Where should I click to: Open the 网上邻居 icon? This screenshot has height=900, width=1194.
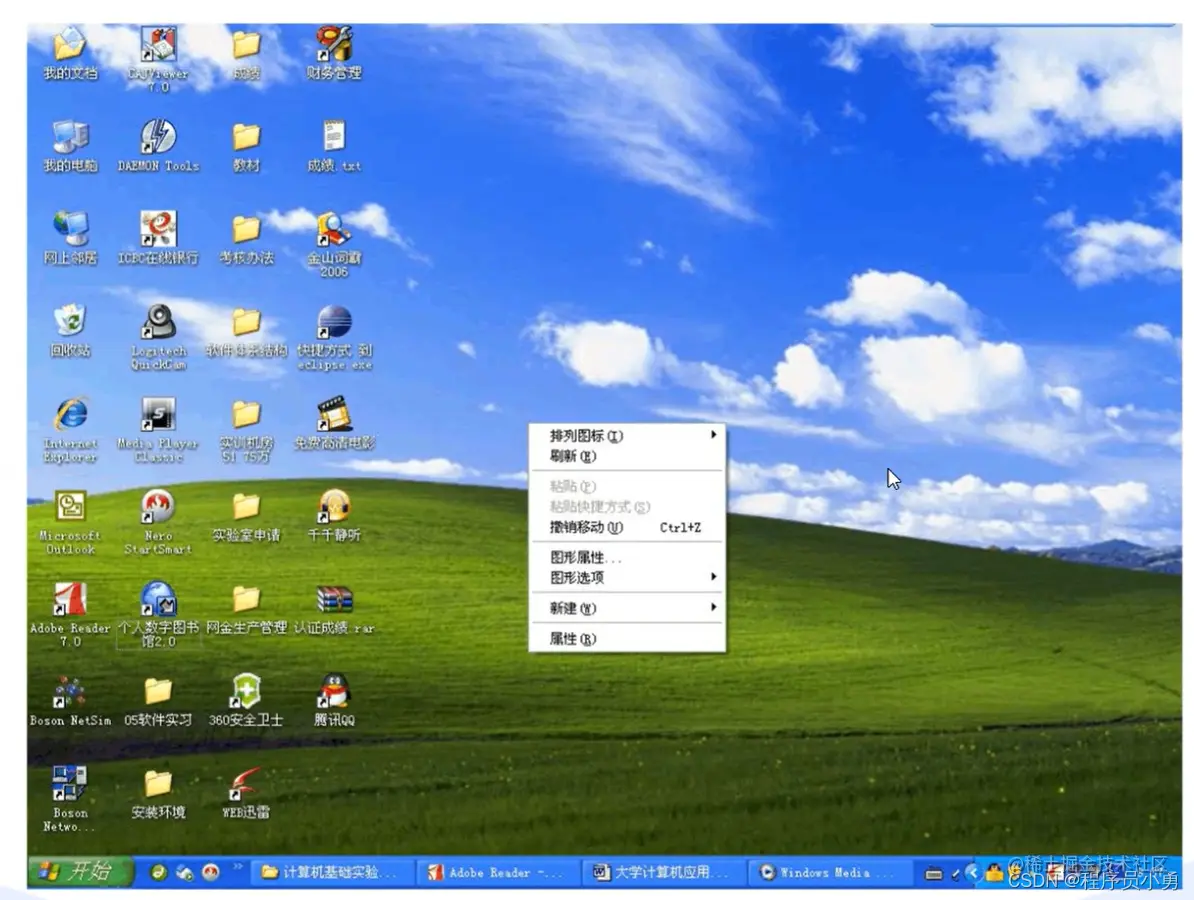pos(70,238)
